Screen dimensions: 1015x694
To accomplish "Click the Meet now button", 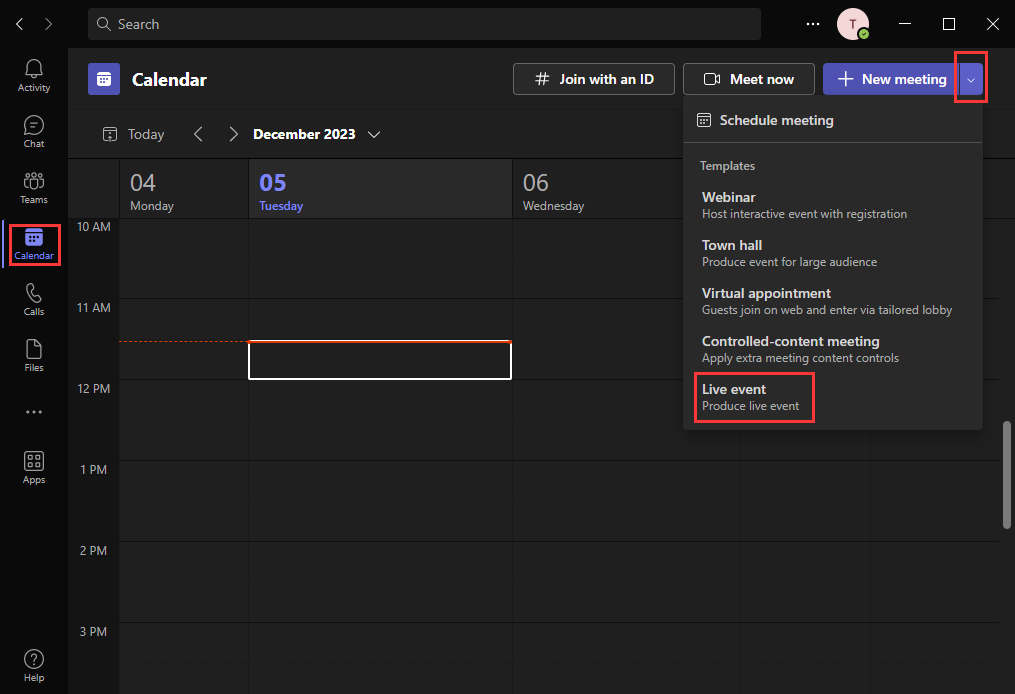I will tap(748, 78).
